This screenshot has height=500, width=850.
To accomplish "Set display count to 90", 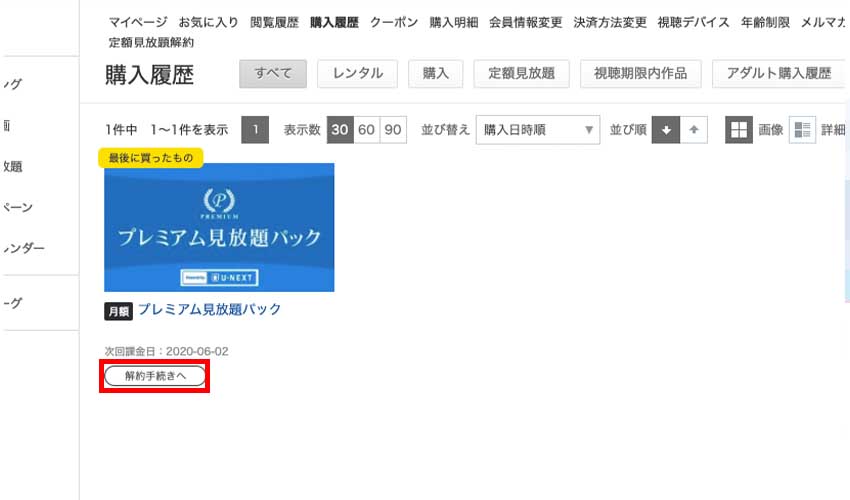I will [393, 130].
